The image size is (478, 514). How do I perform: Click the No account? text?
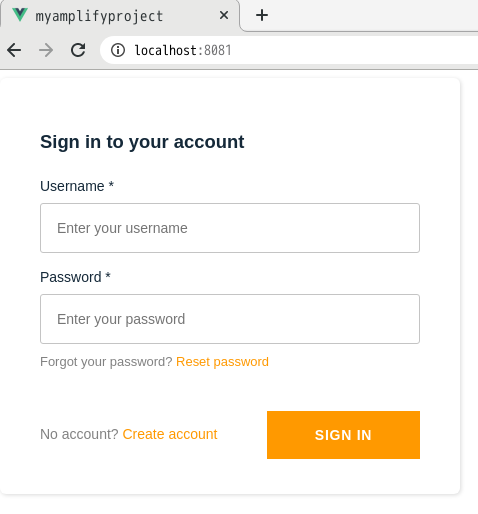(79, 434)
